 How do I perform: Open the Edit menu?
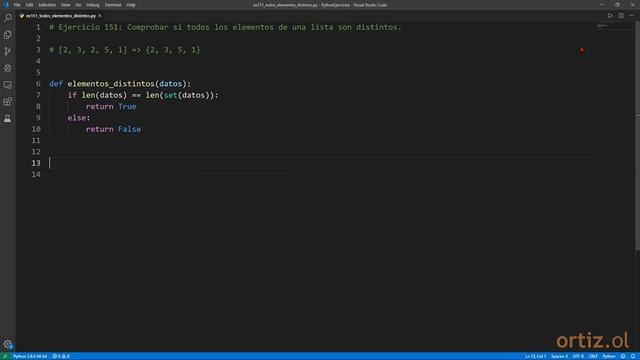pyautogui.click(x=29, y=5)
